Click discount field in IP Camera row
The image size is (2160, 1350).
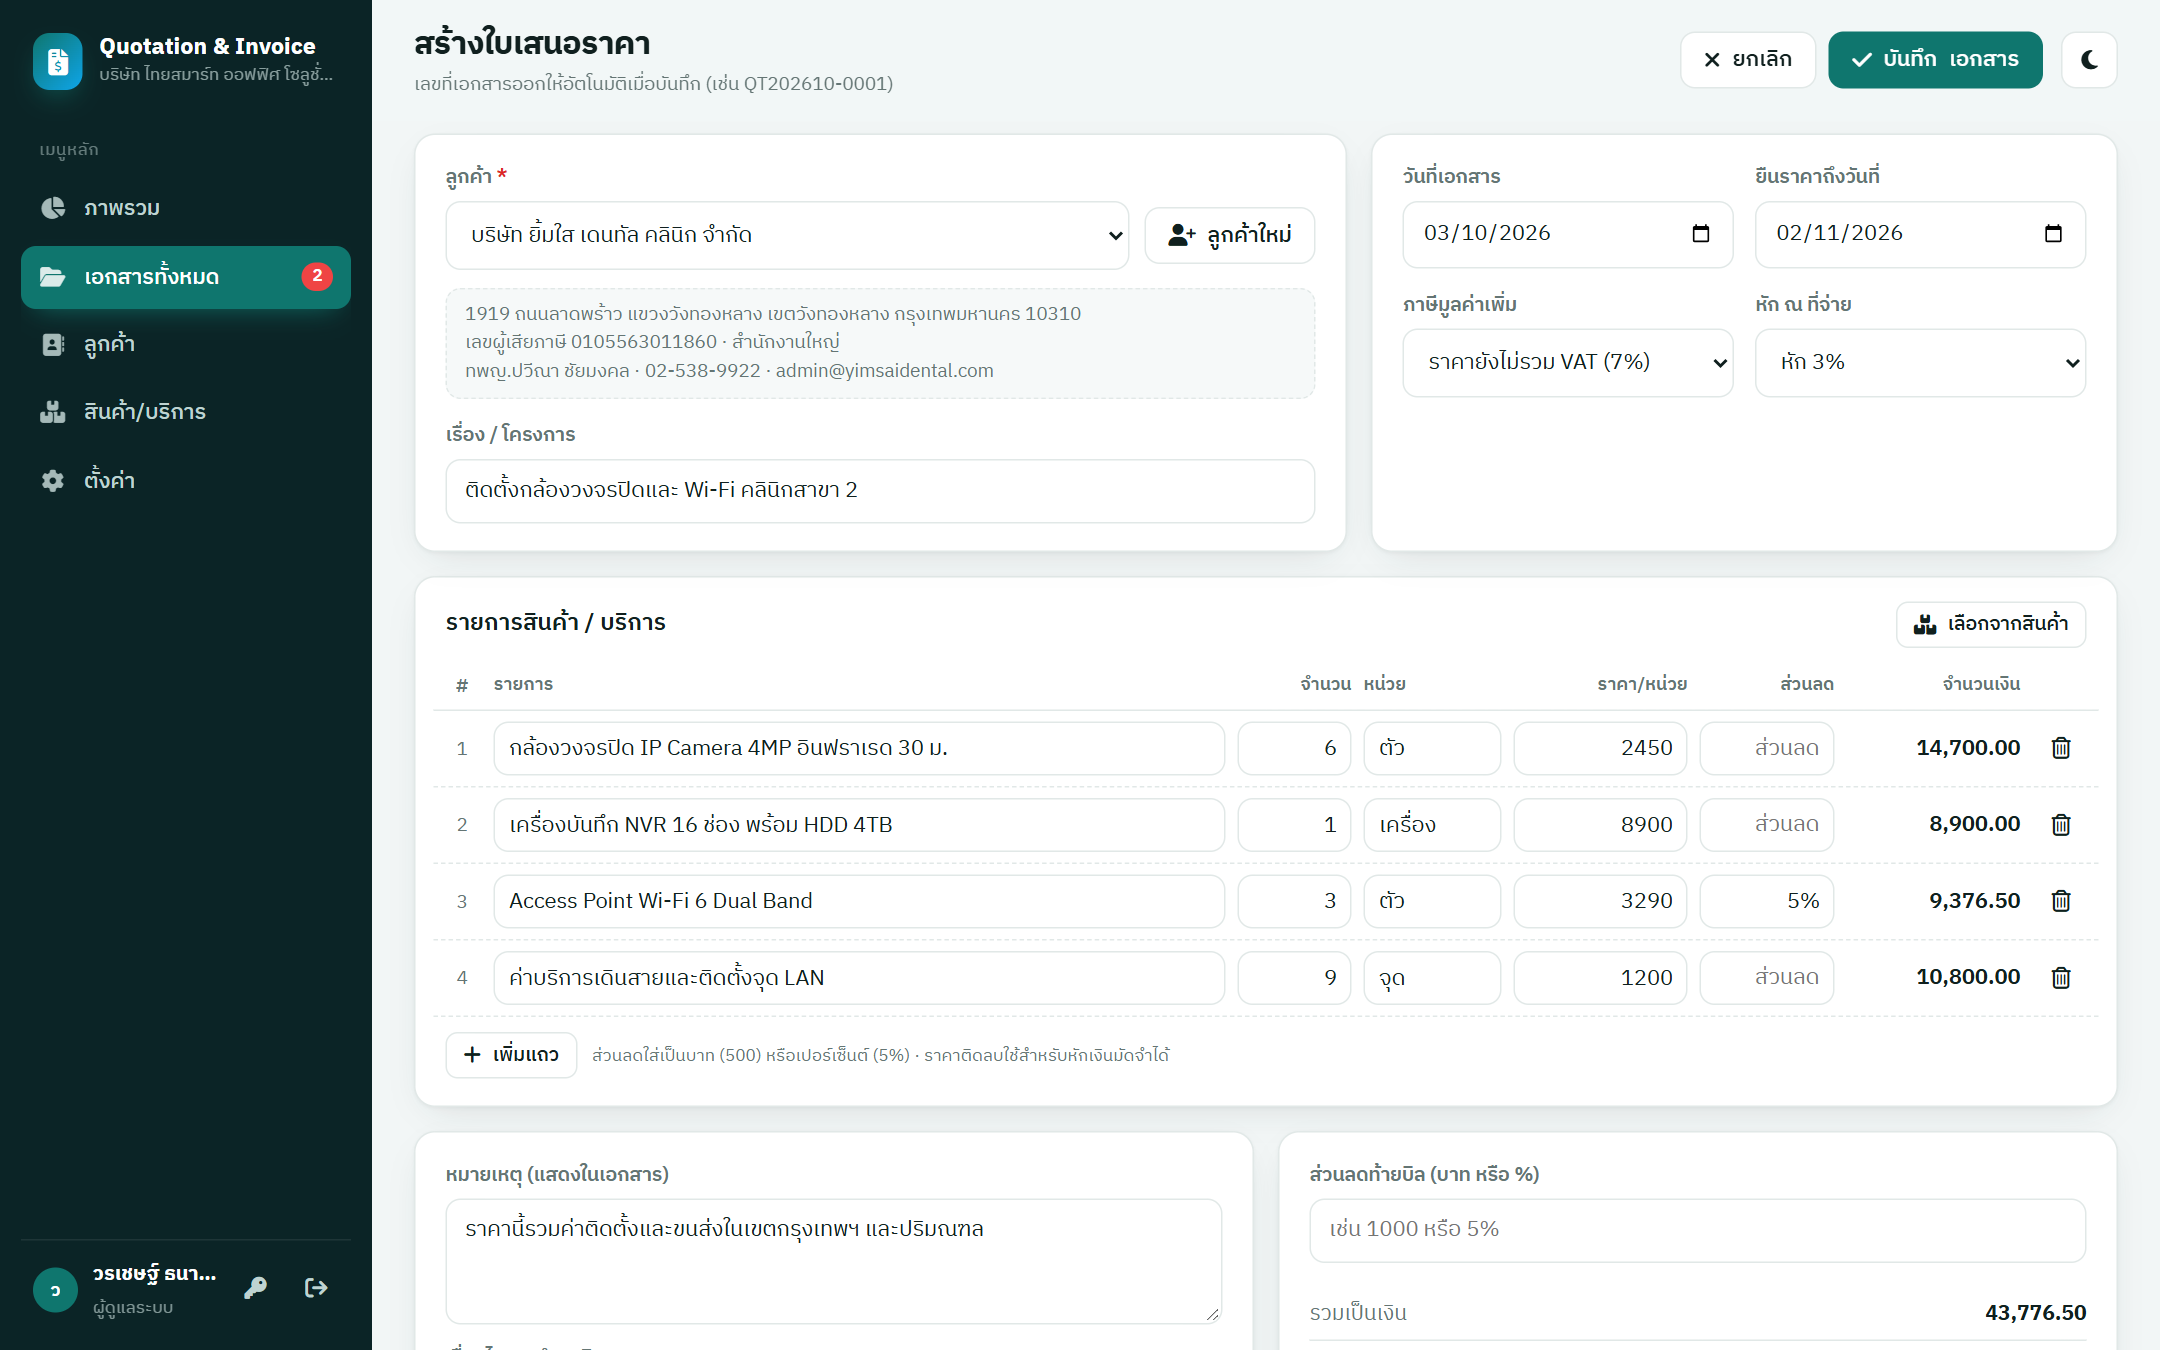pos(1767,748)
